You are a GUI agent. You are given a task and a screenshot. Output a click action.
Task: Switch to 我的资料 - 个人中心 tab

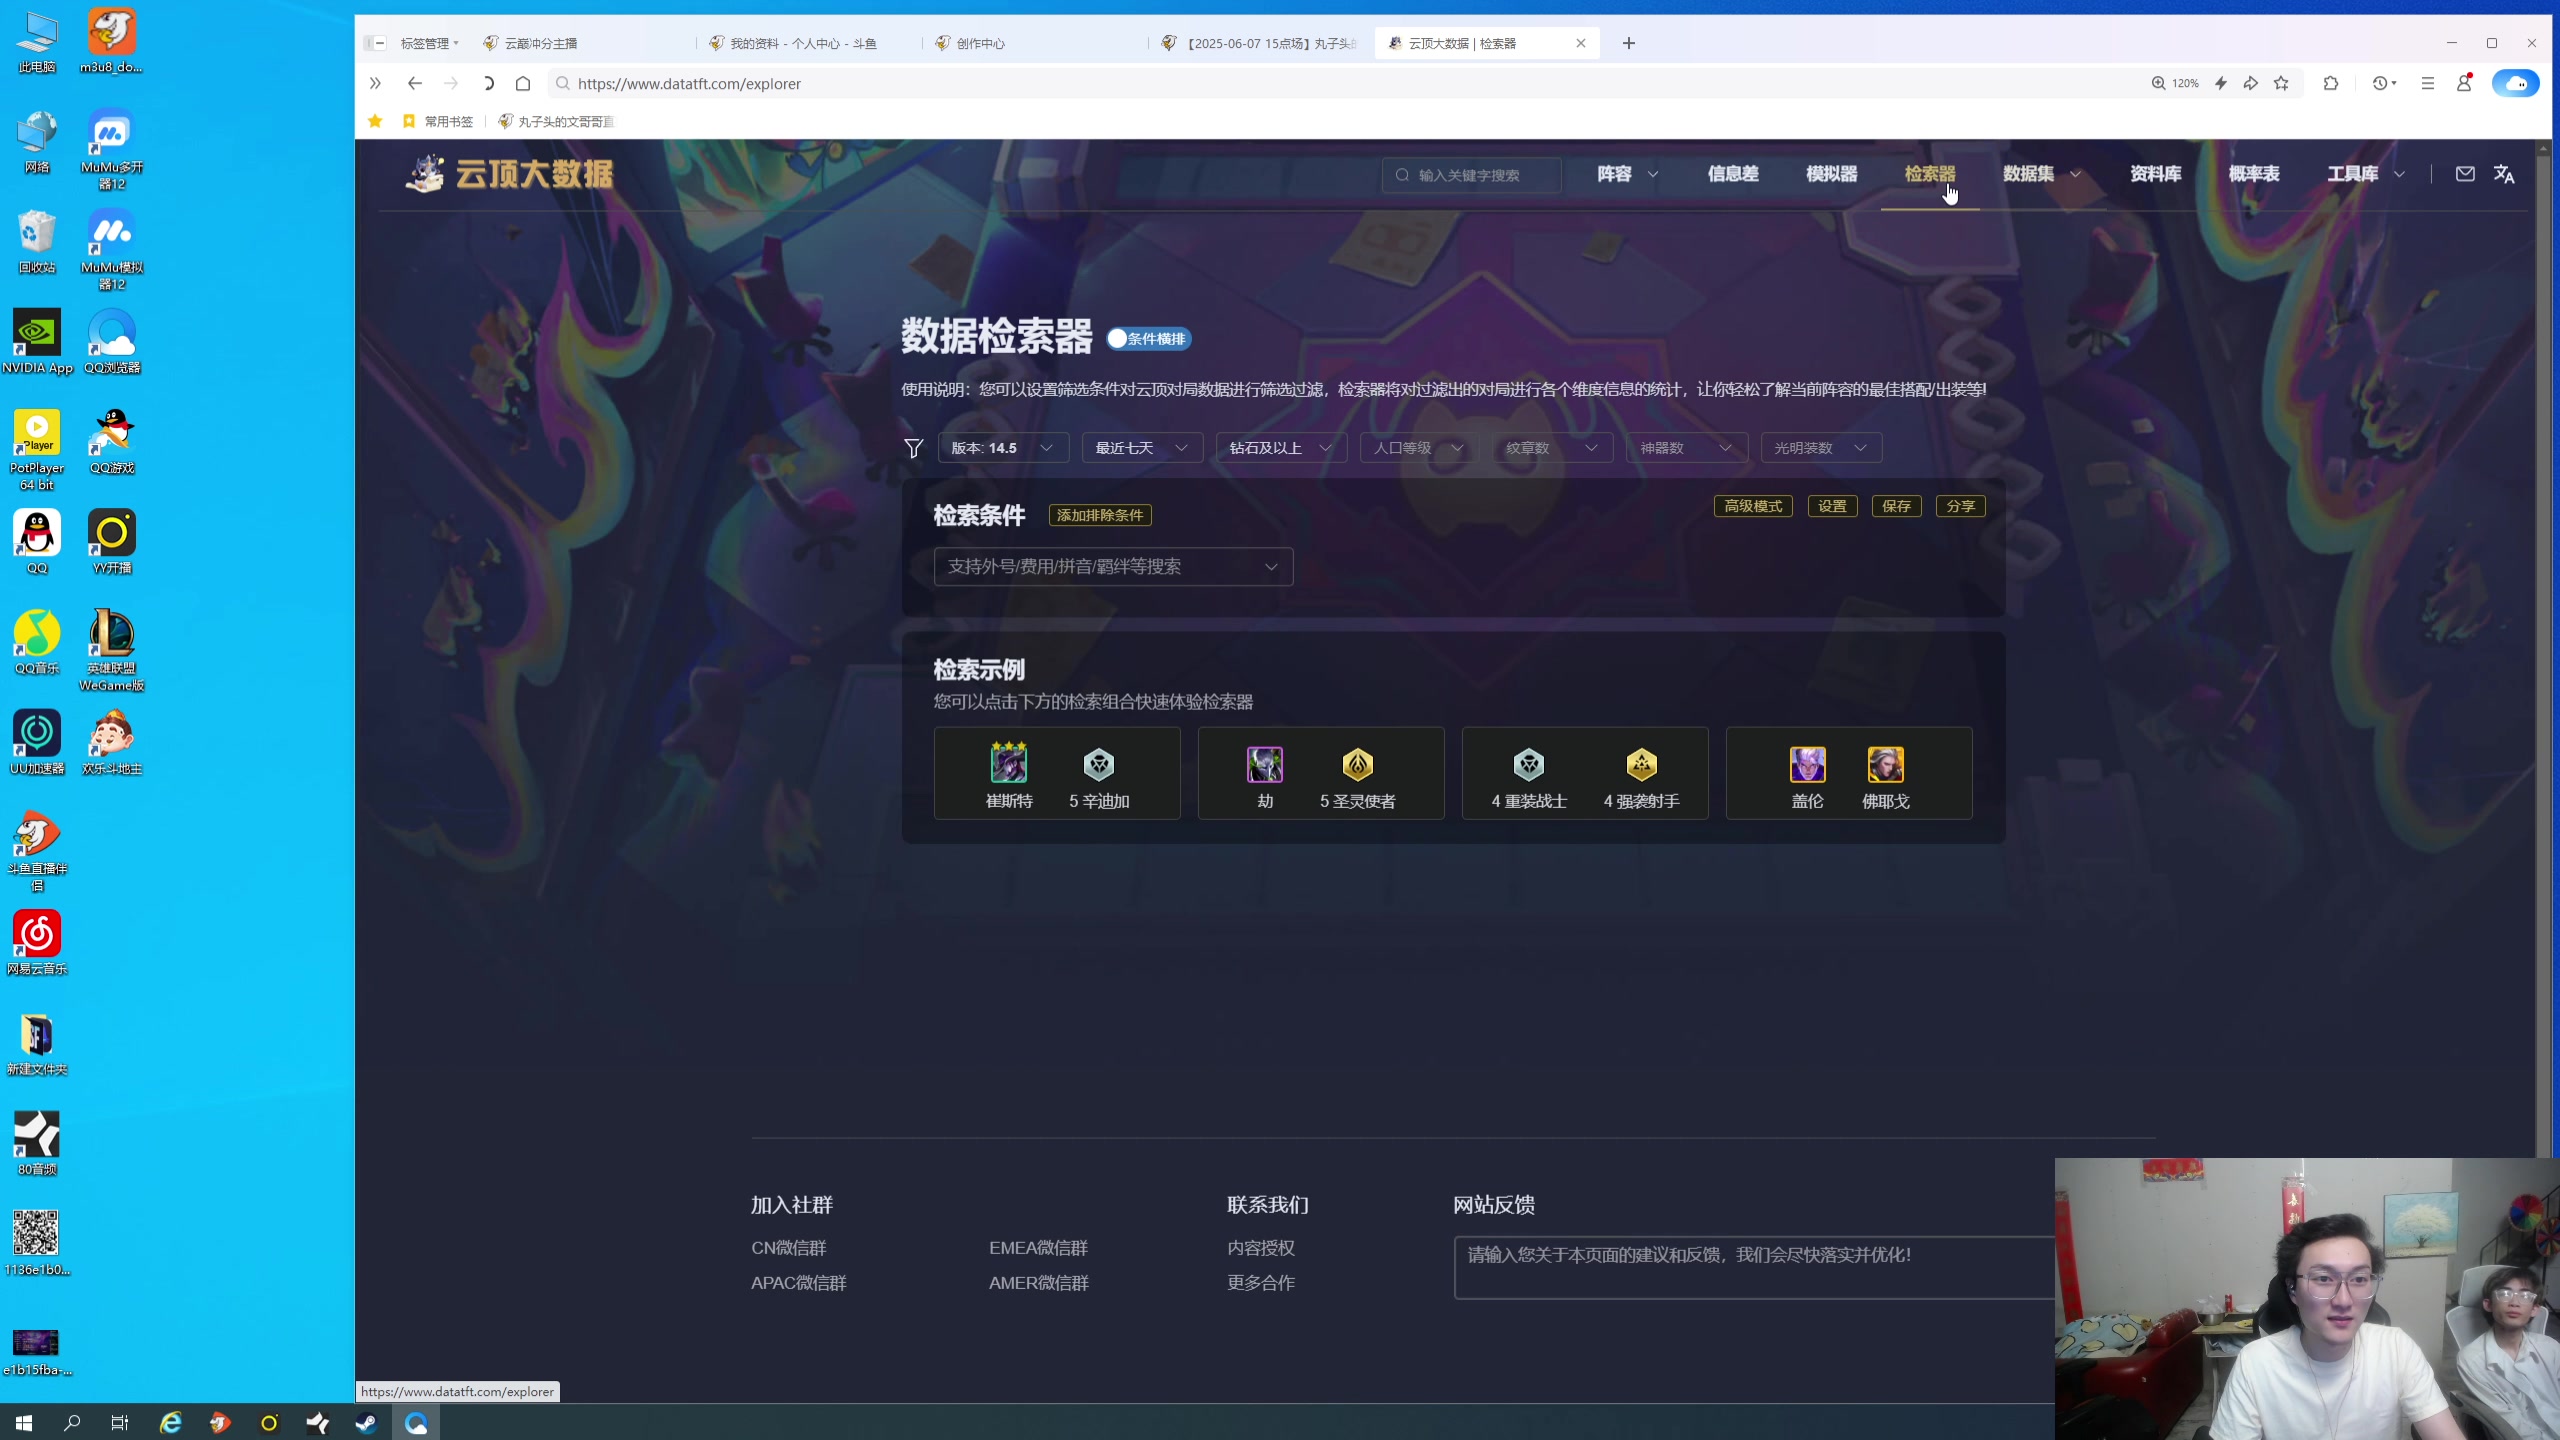(x=809, y=43)
